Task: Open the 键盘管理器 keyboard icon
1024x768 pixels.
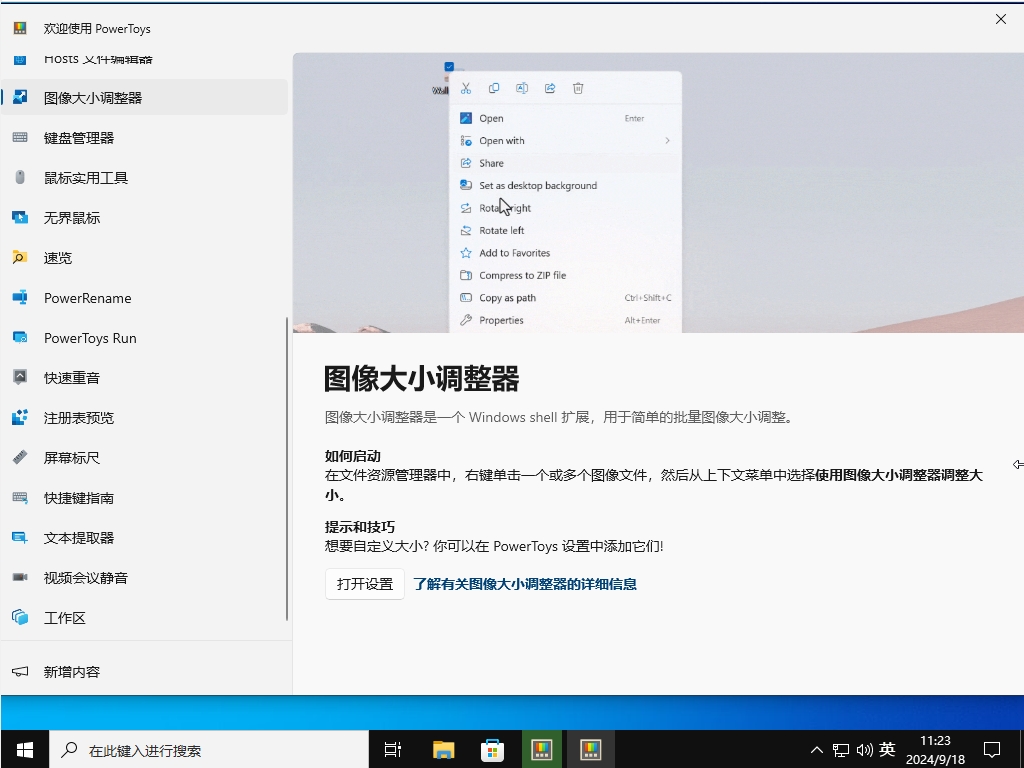Action: (20, 137)
